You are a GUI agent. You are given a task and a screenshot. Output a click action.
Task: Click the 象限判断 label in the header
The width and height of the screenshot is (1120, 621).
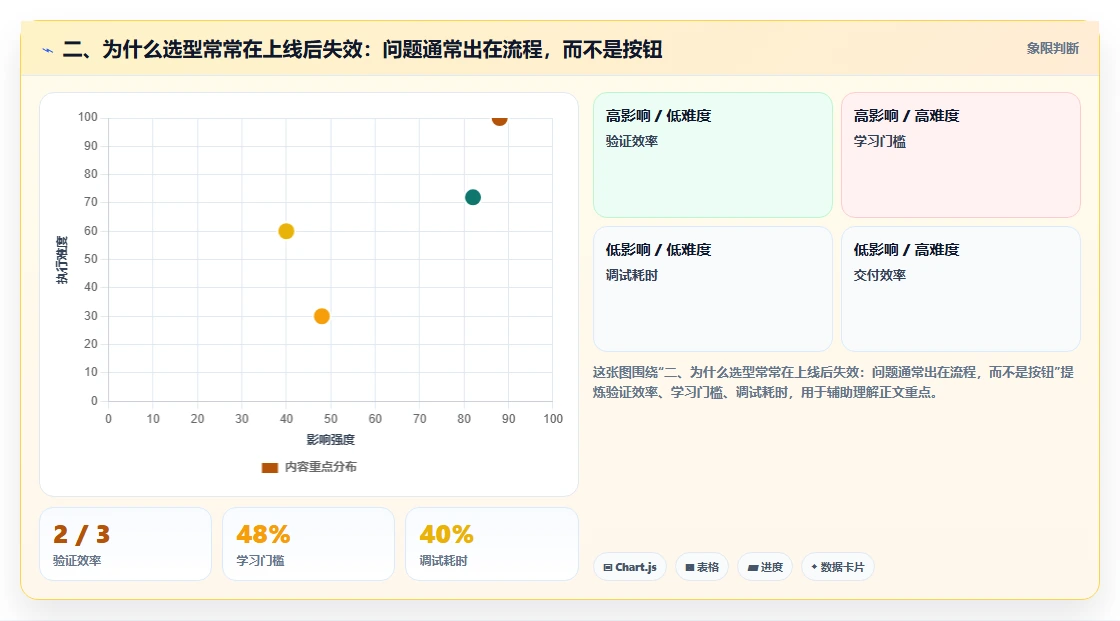click(x=1052, y=49)
